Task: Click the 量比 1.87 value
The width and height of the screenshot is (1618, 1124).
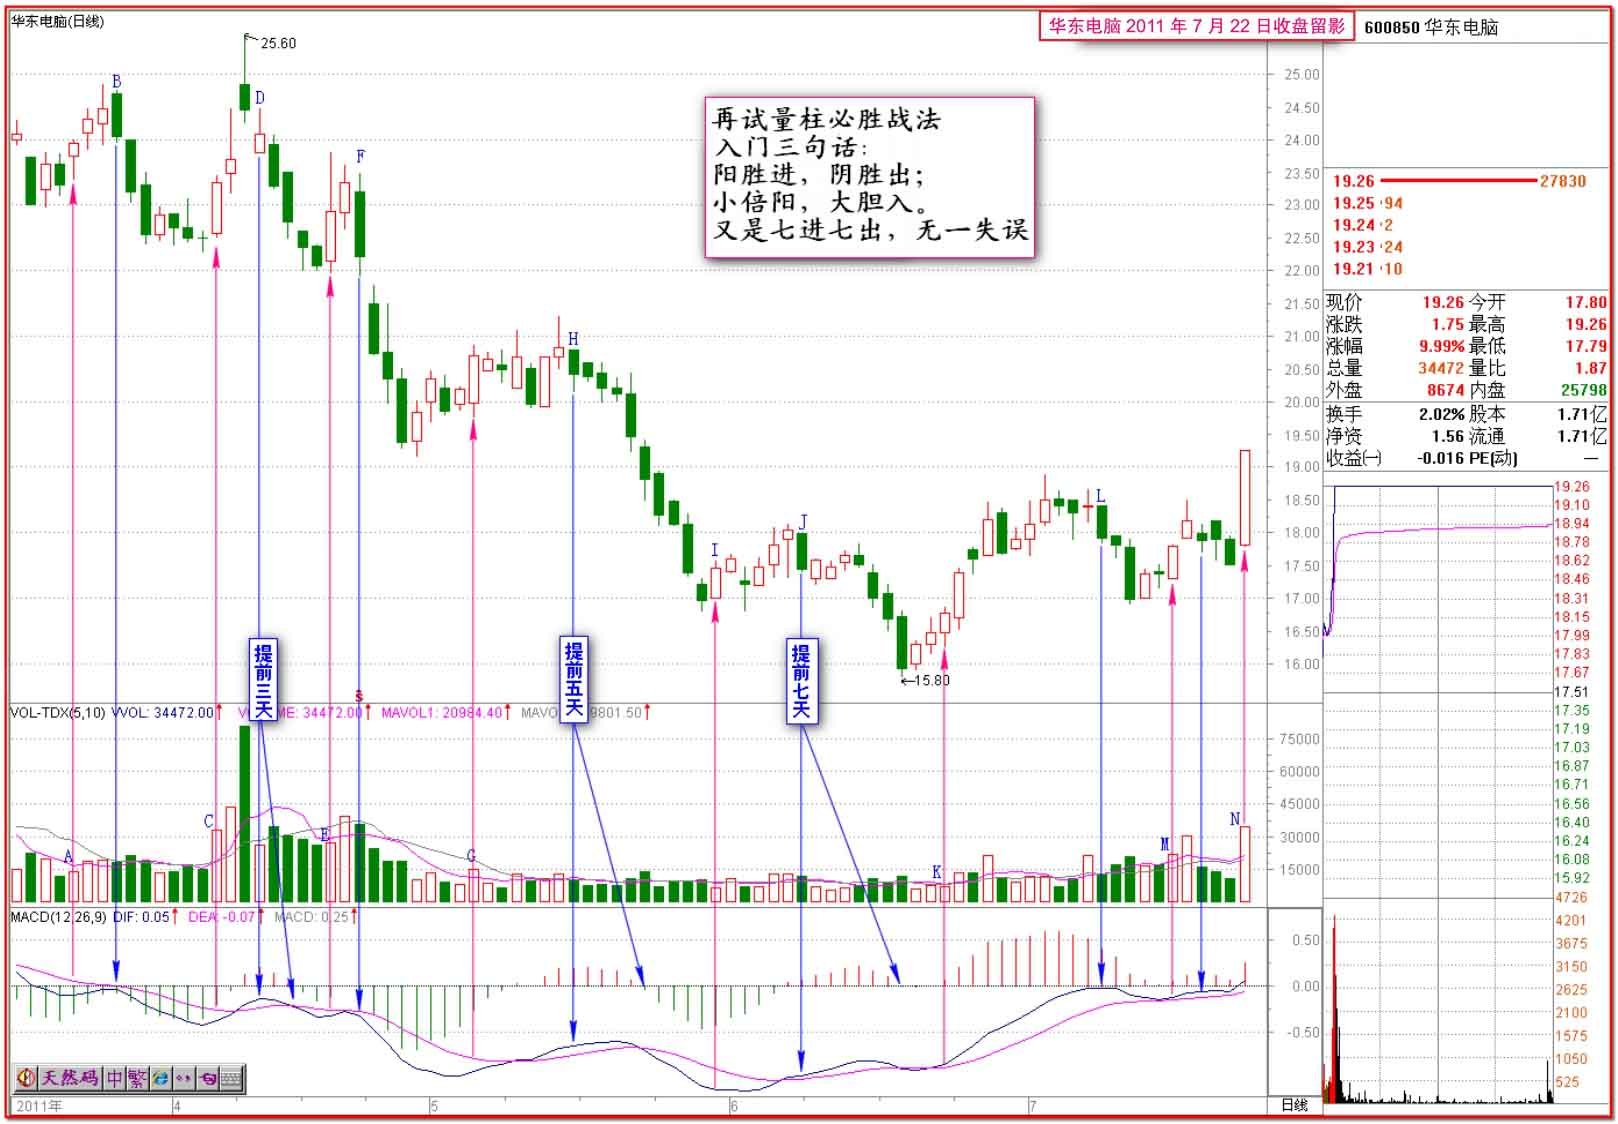Action: 1591,368
